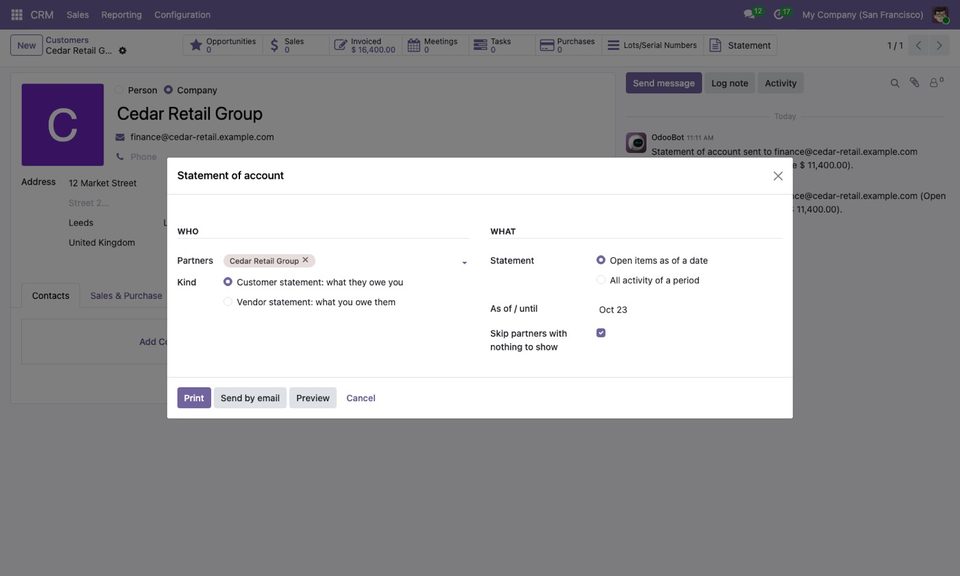Open the Purchases credit card stat button
Image resolution: width=960 pixels, height=576 pixels.
tap(568, 45)
